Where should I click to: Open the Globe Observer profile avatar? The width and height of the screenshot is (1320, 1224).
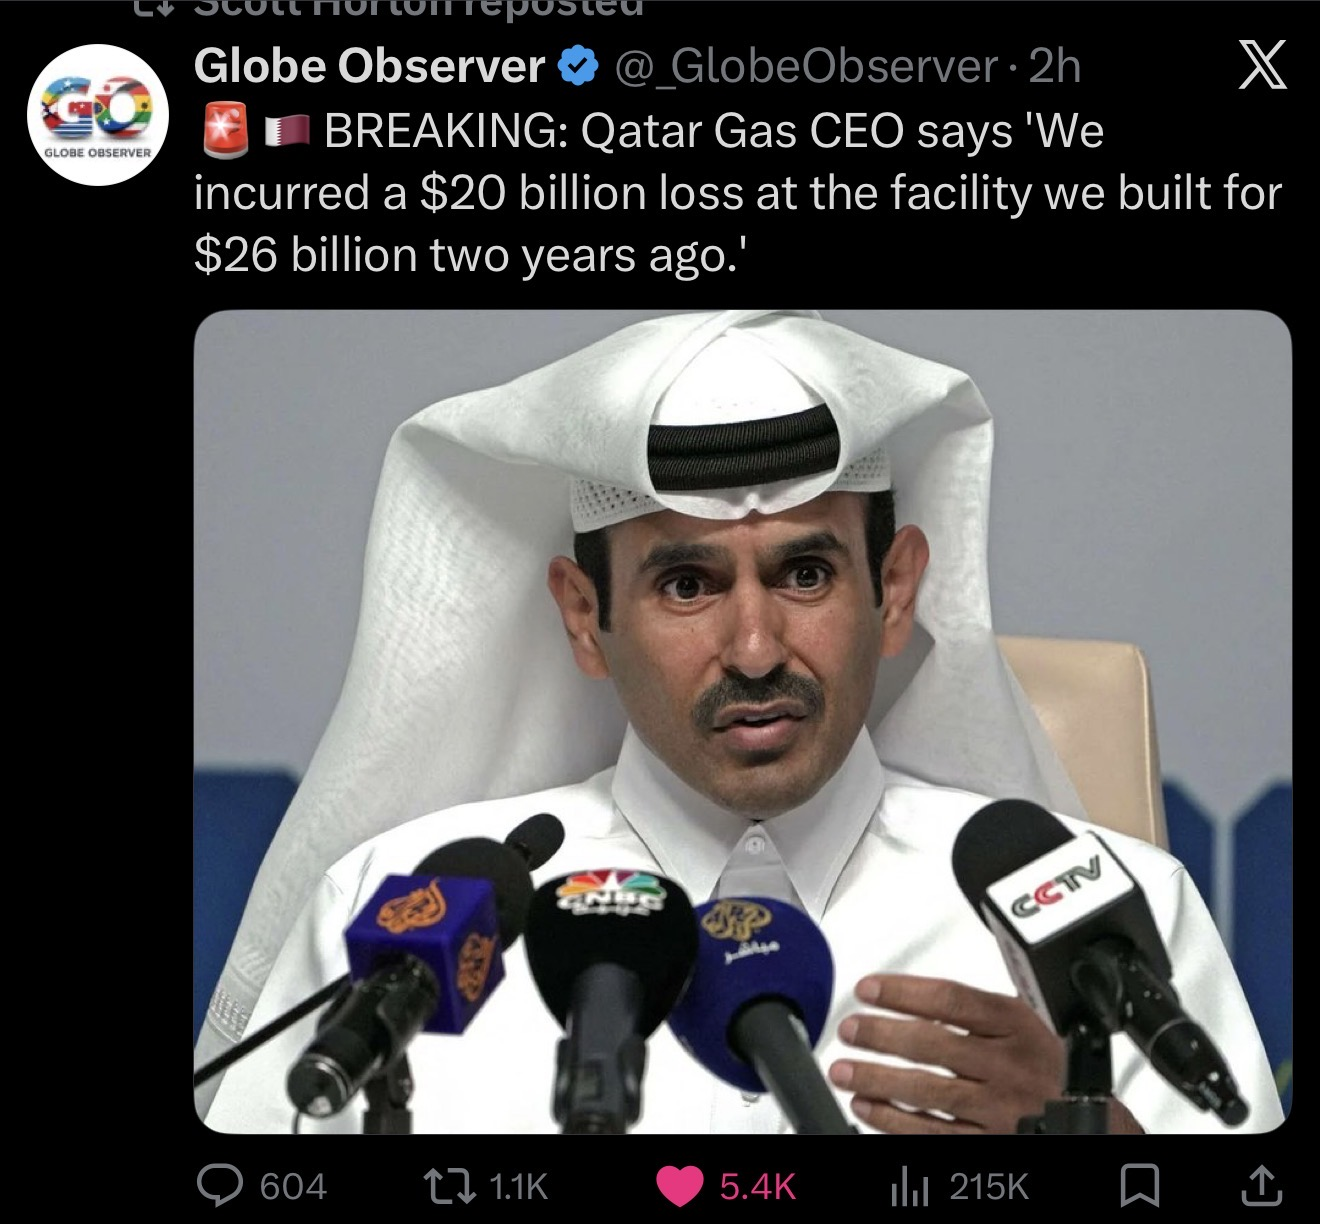click(x=94, y=113)
